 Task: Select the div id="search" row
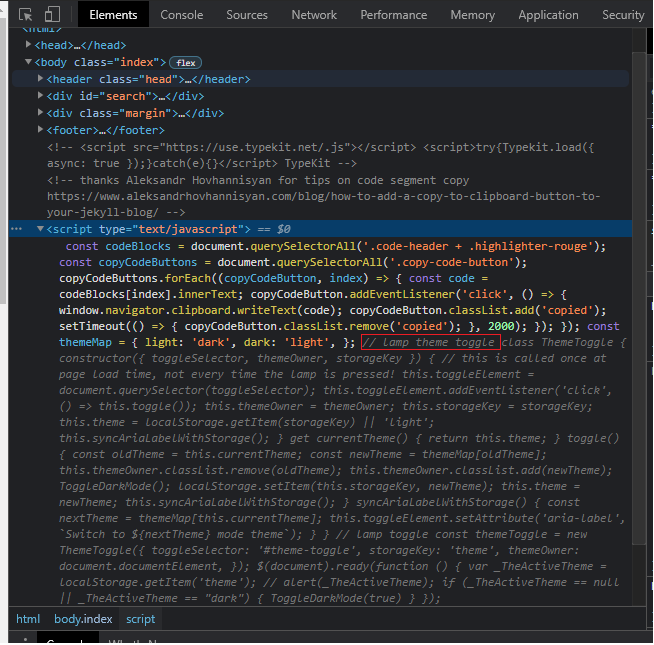tap(320, 96)
